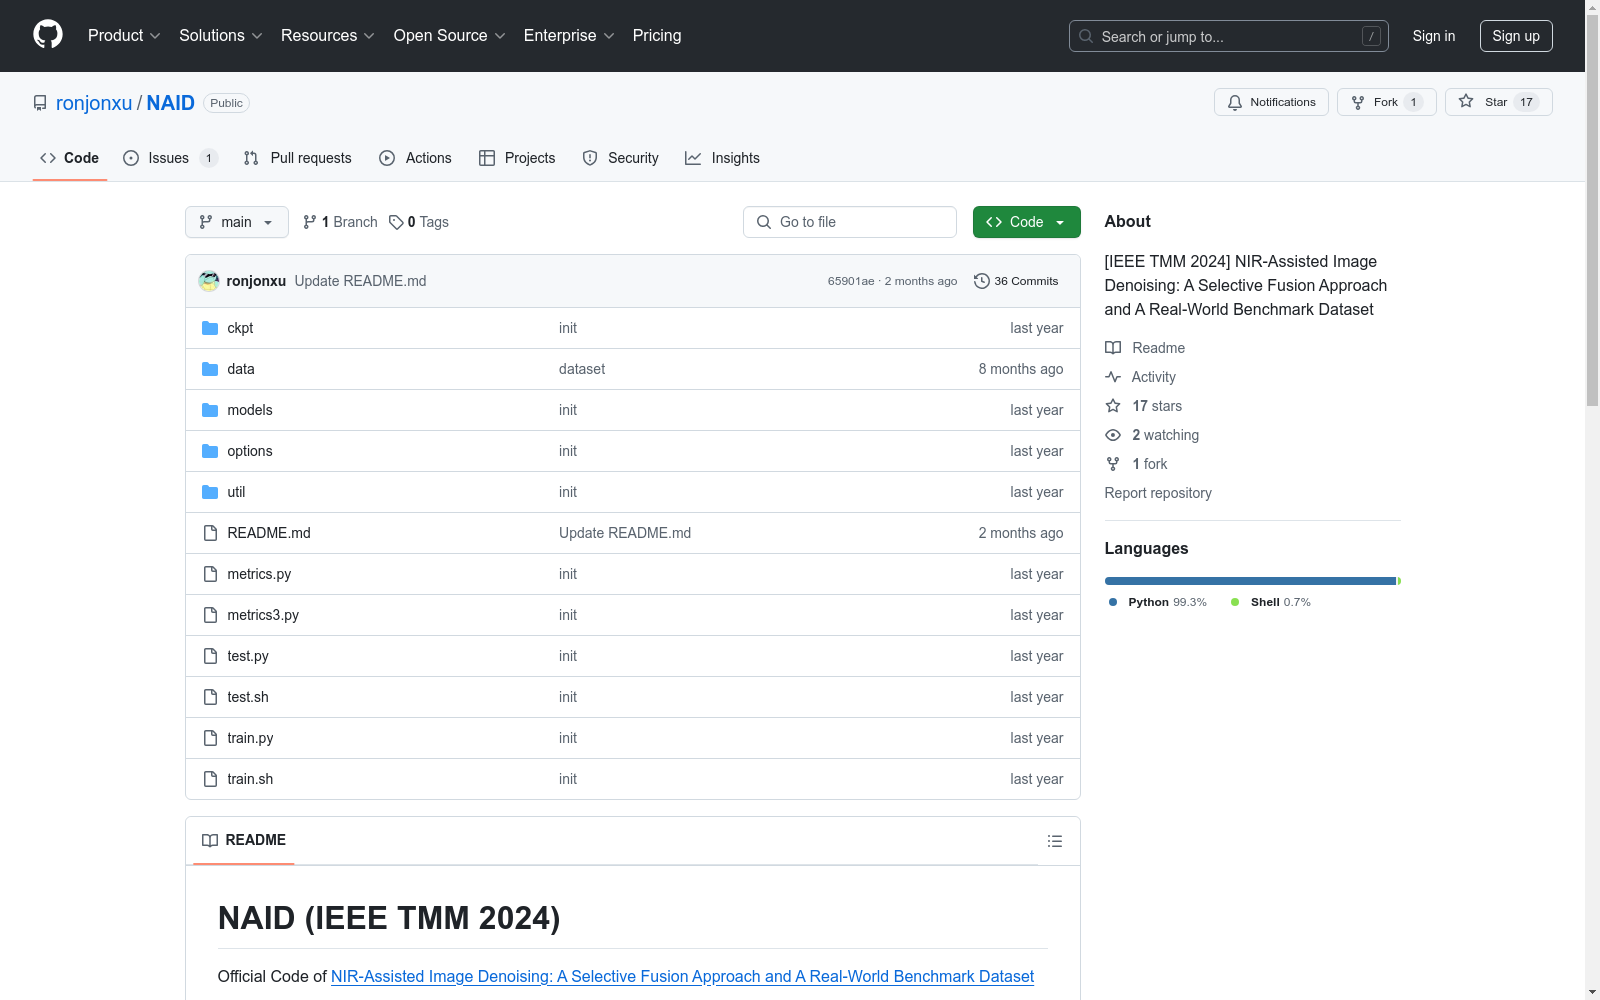Click the Python 99.3% language link
1600x1000 pixels.
pyautogui.click(x=1158, y=602)
